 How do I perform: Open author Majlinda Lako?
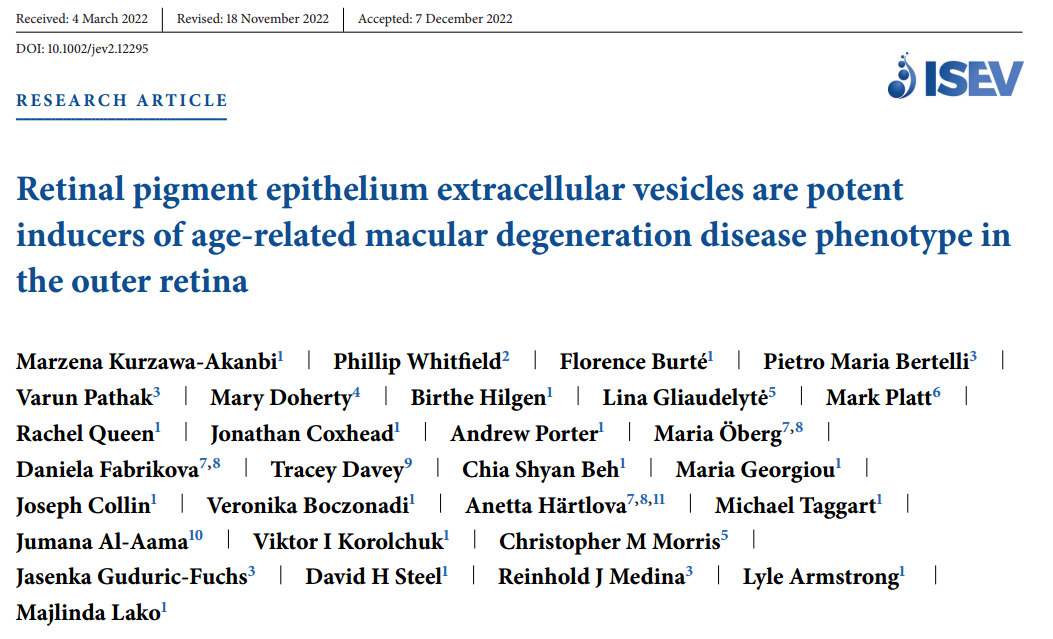(x=88, y=613)
